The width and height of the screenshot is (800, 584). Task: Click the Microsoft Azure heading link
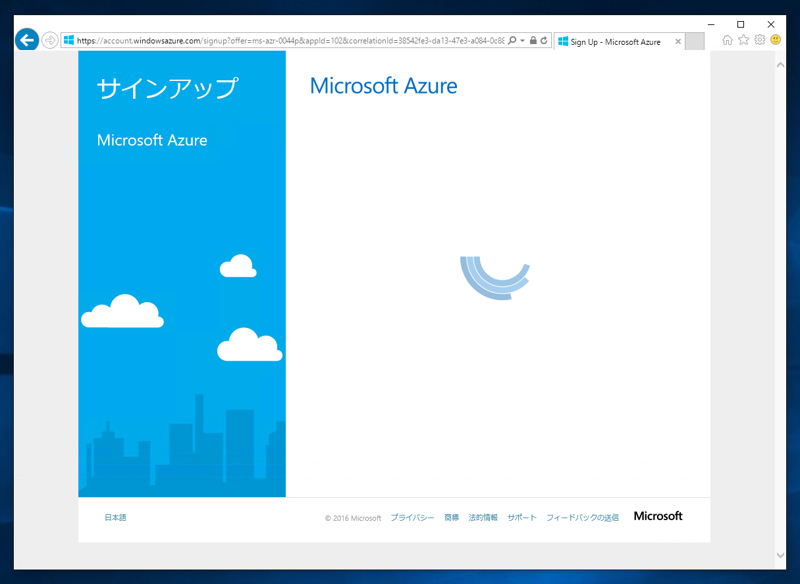tap(384, 86)
